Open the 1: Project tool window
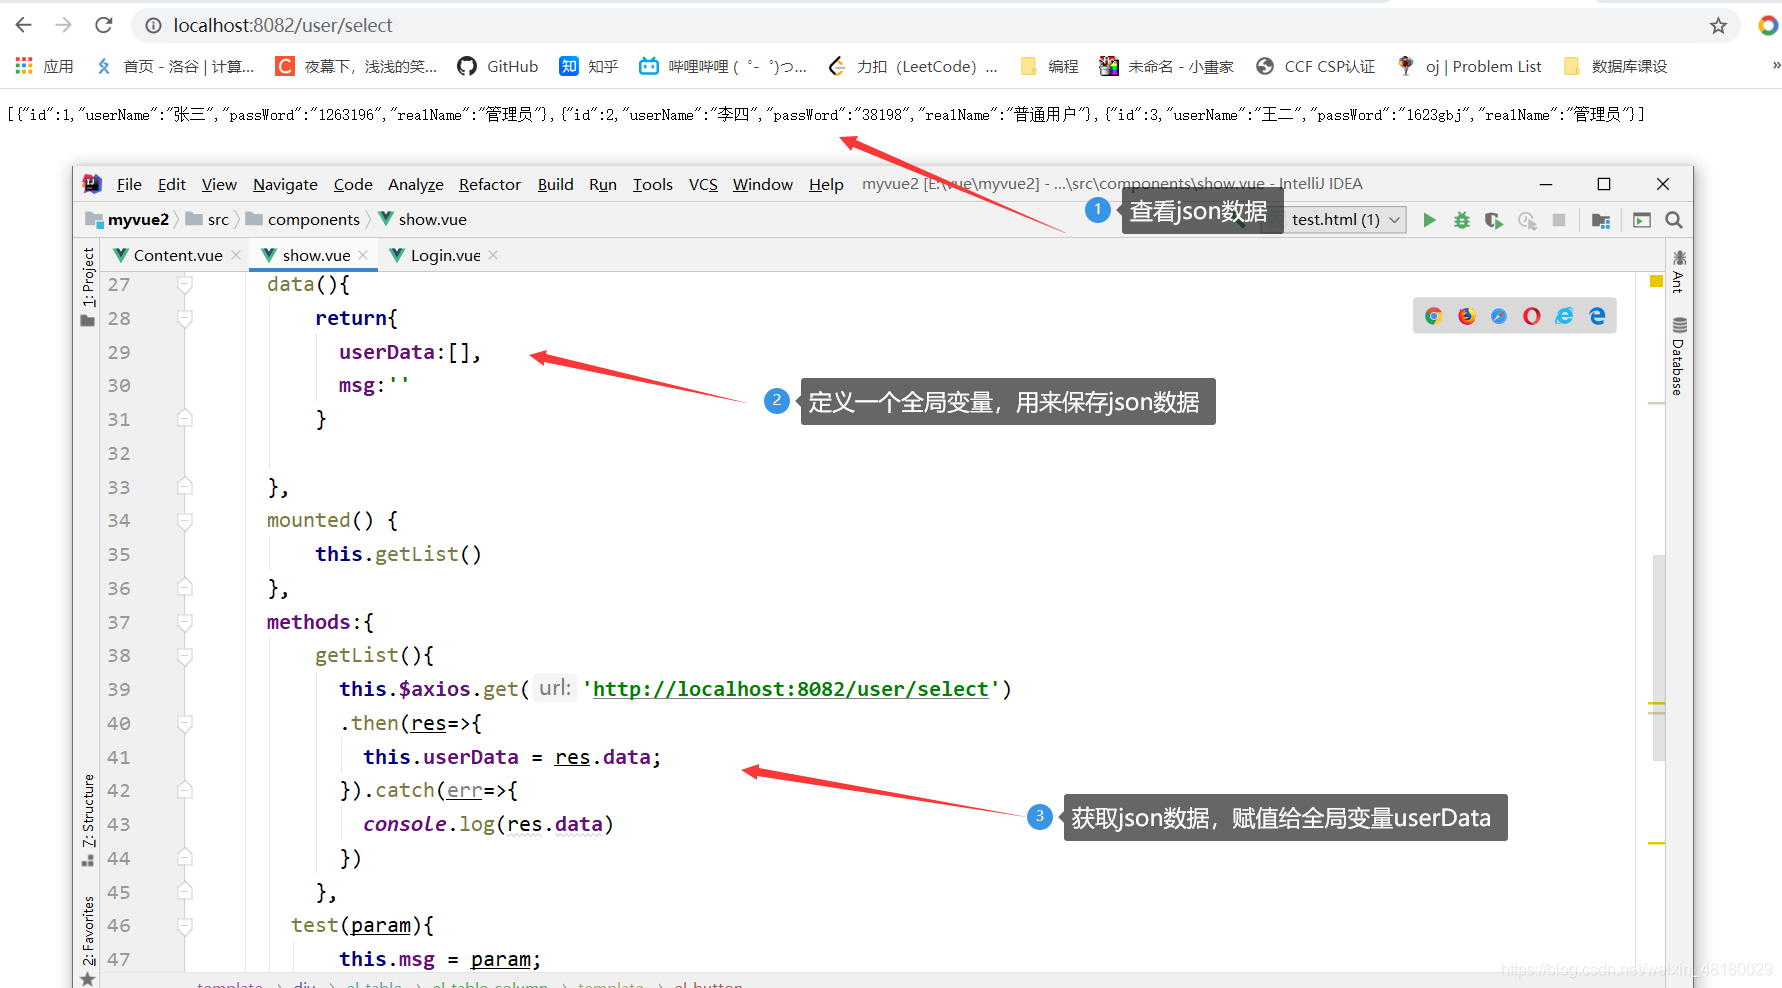1782x988 pixels. pyautogui.click(x=88, y=286)
